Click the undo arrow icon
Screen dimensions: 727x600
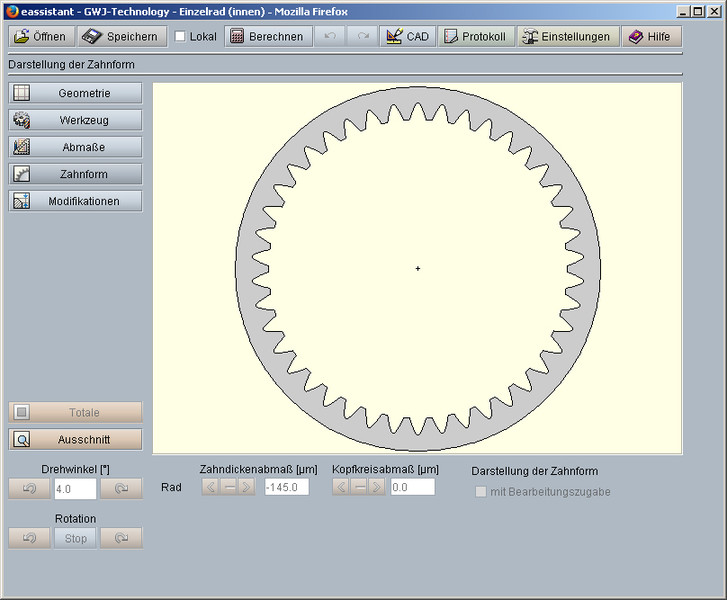coord(330,37)
